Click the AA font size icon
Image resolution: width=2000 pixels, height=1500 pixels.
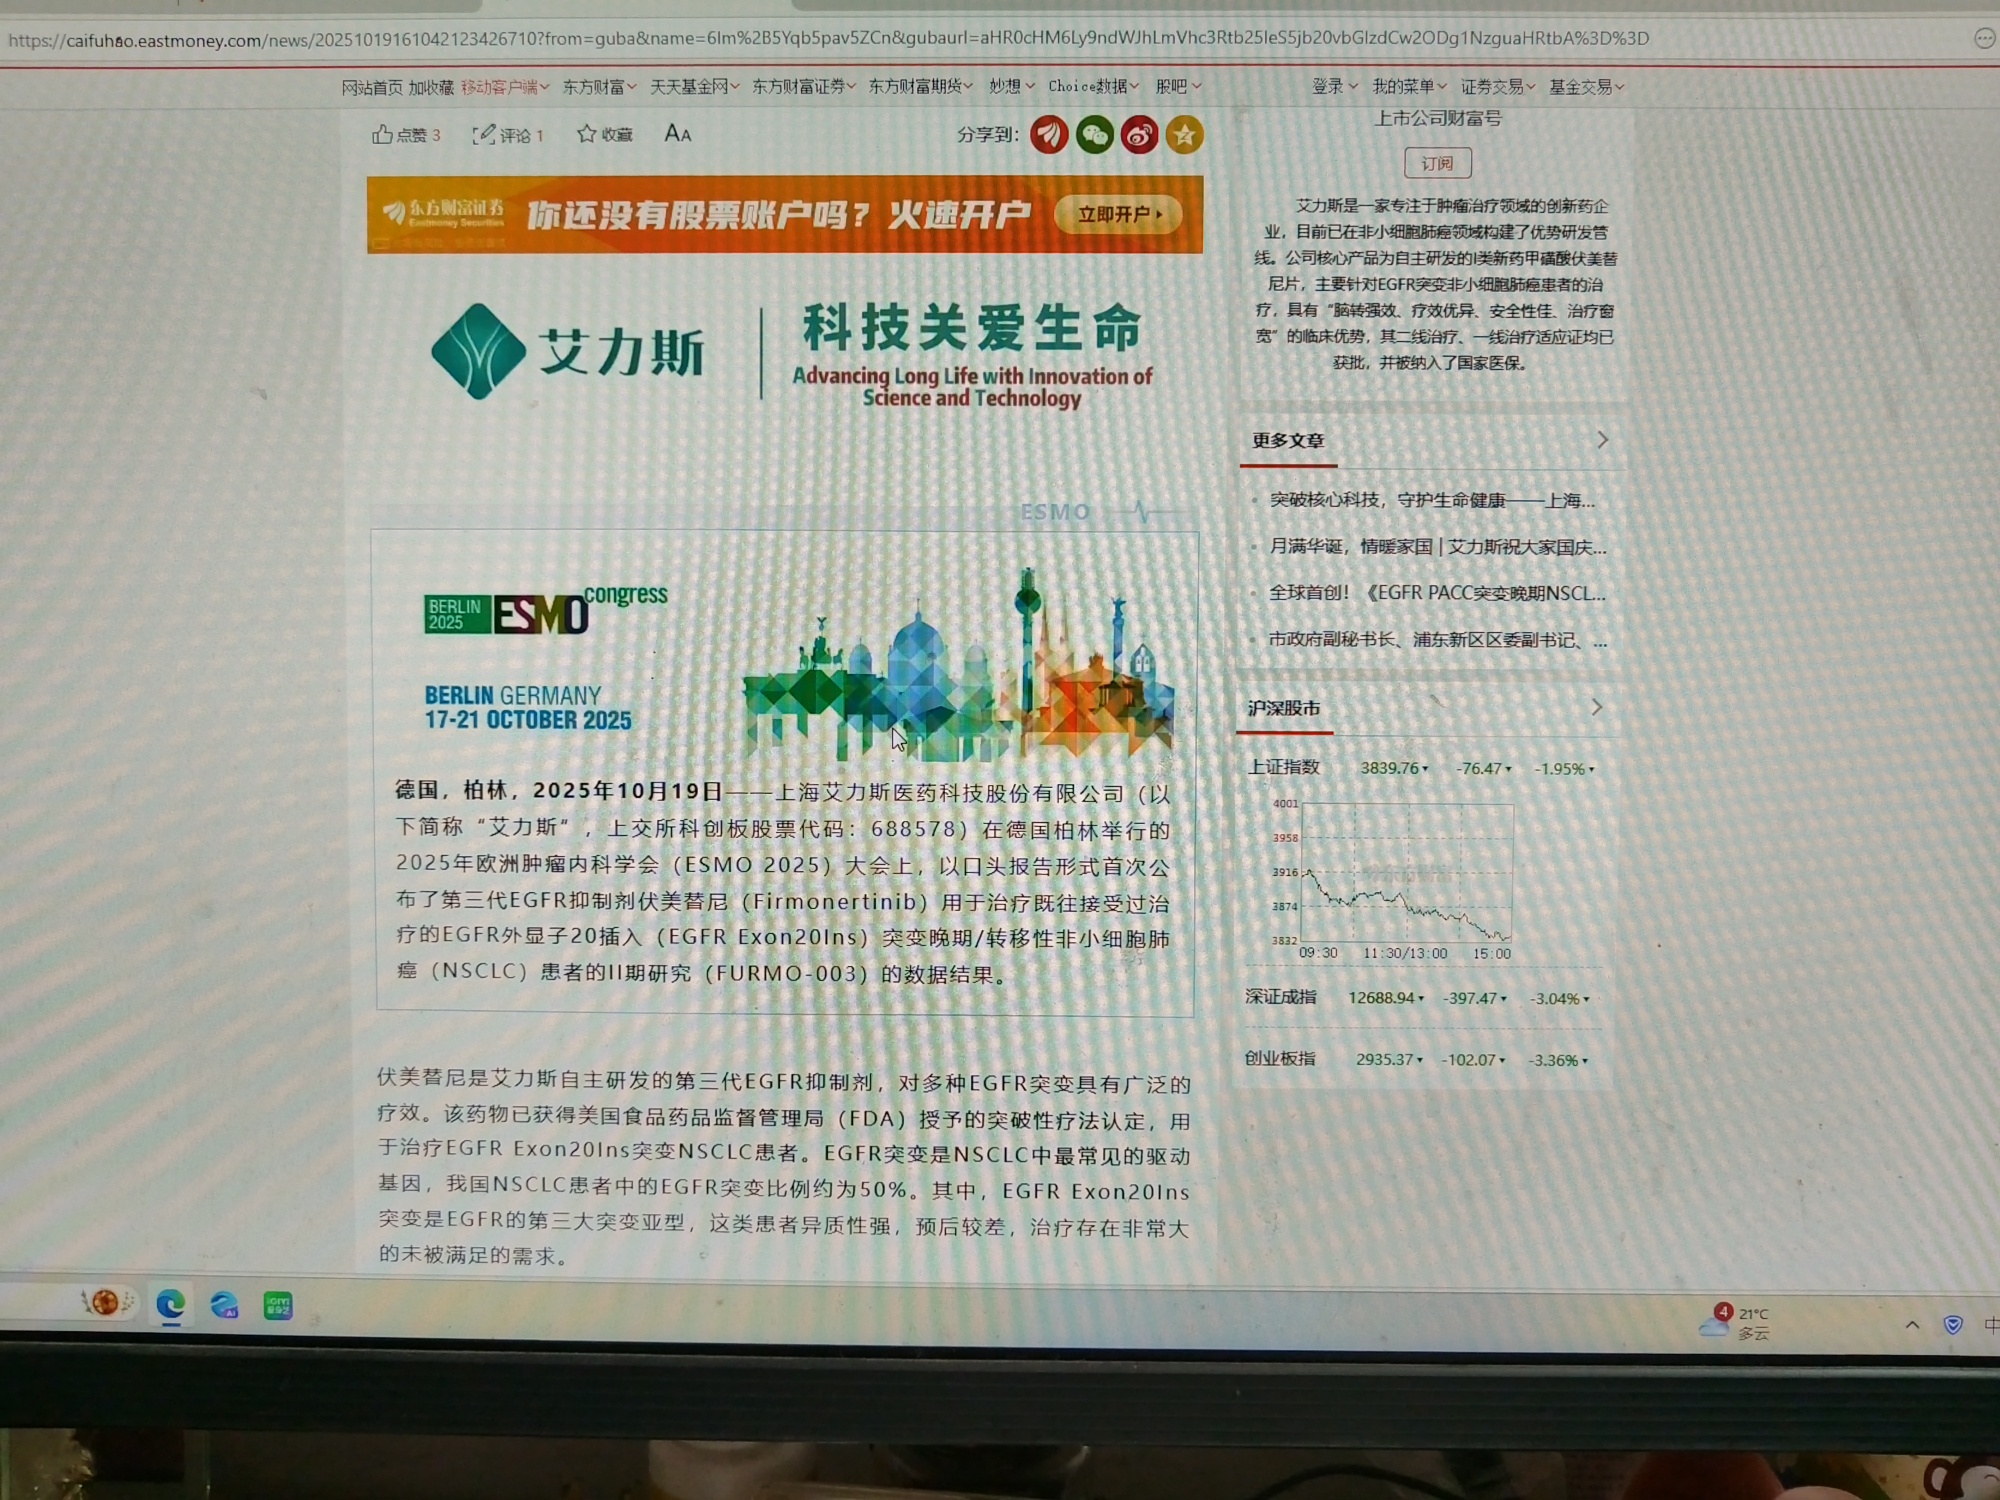pos(678,134)
